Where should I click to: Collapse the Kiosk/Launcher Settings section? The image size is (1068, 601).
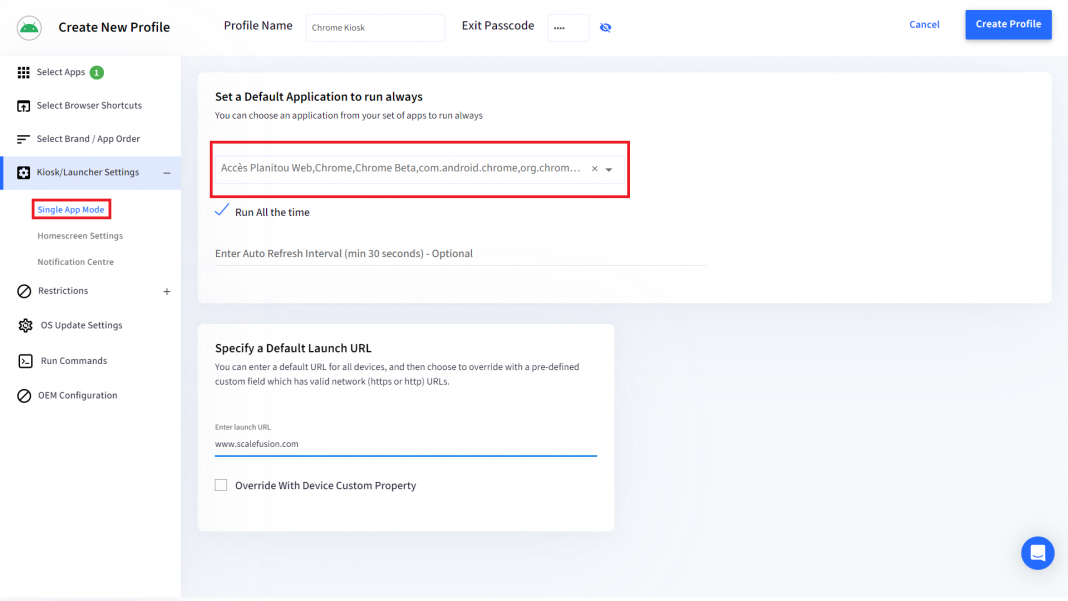(169, 172)
